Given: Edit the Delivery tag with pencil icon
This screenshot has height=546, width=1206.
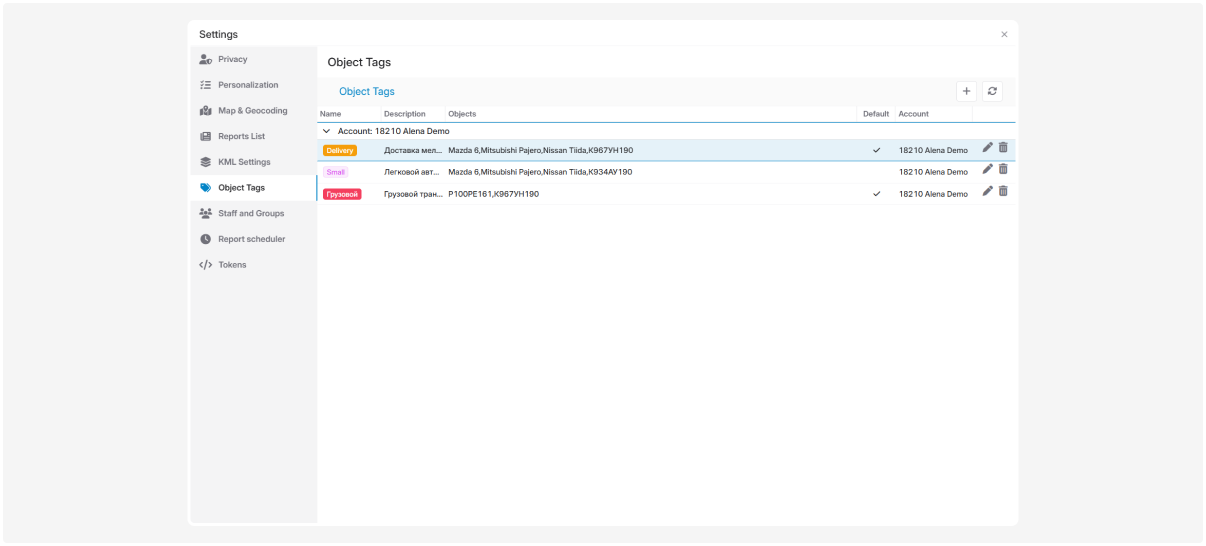Looking at the screenshot, I should 988,148.
